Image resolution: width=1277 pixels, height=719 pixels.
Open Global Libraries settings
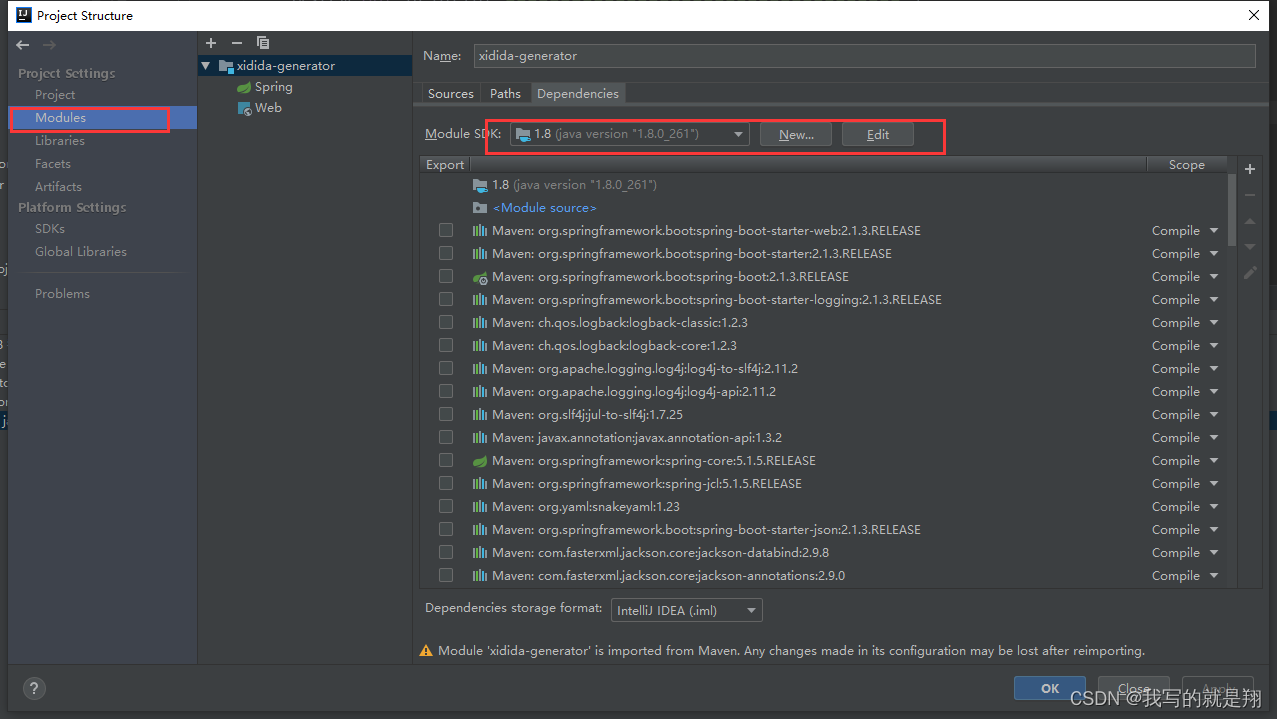81,252
